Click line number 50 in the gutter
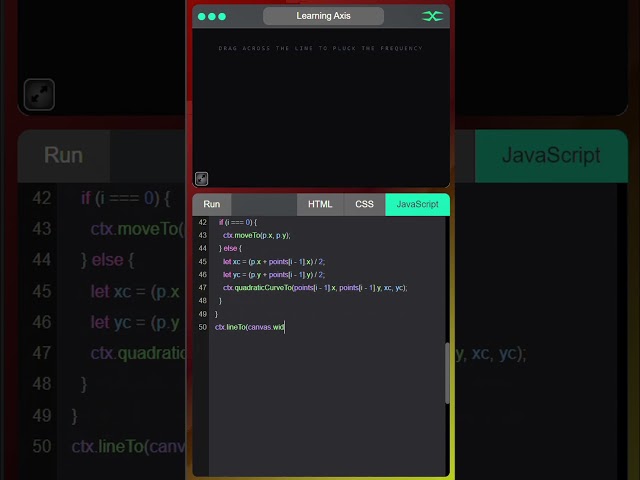 pyautogui.click(x=202, y=327)
